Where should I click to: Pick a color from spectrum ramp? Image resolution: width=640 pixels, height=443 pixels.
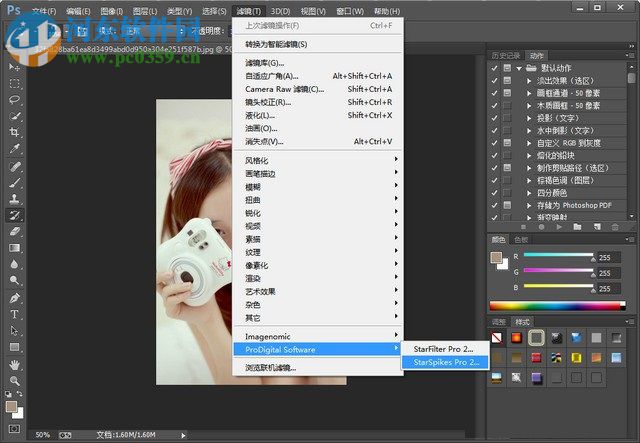coord(557,306)
